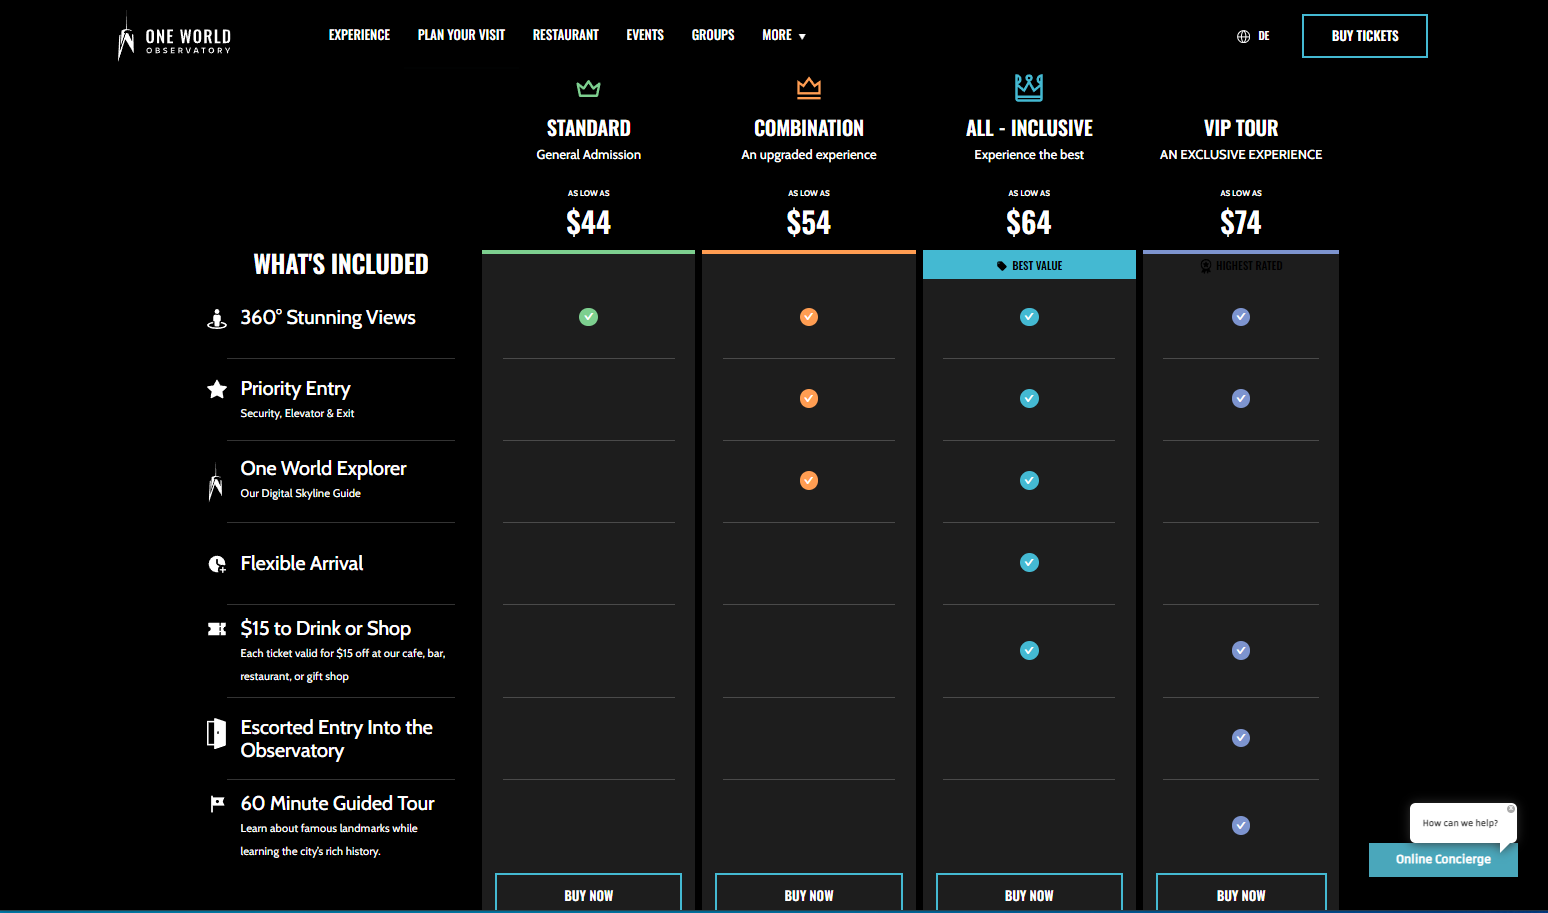
Task: Buy the VIP Tour ticket now
Action: click(1241, 893)
